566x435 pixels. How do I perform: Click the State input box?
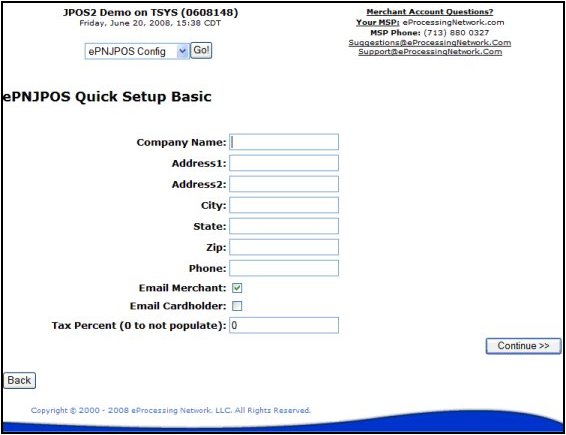(x=284, y=226)
